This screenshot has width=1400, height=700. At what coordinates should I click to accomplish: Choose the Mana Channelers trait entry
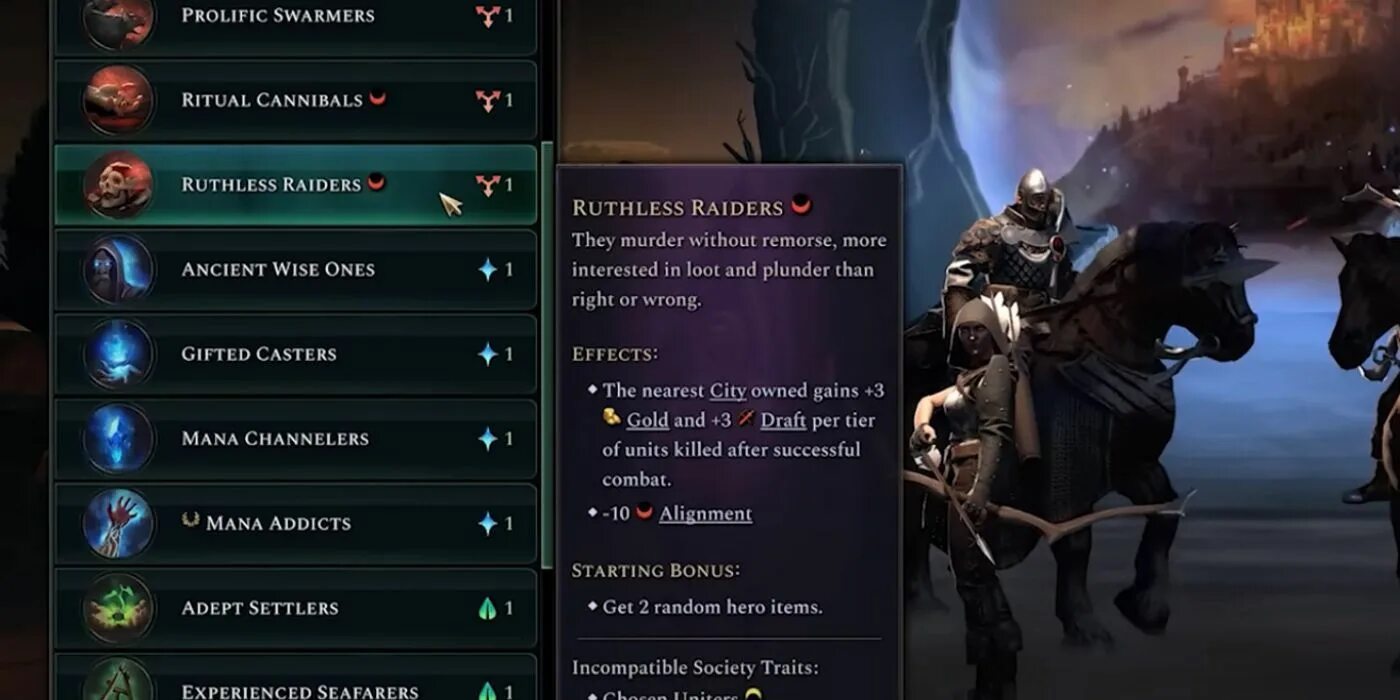(x=295, y=438)
